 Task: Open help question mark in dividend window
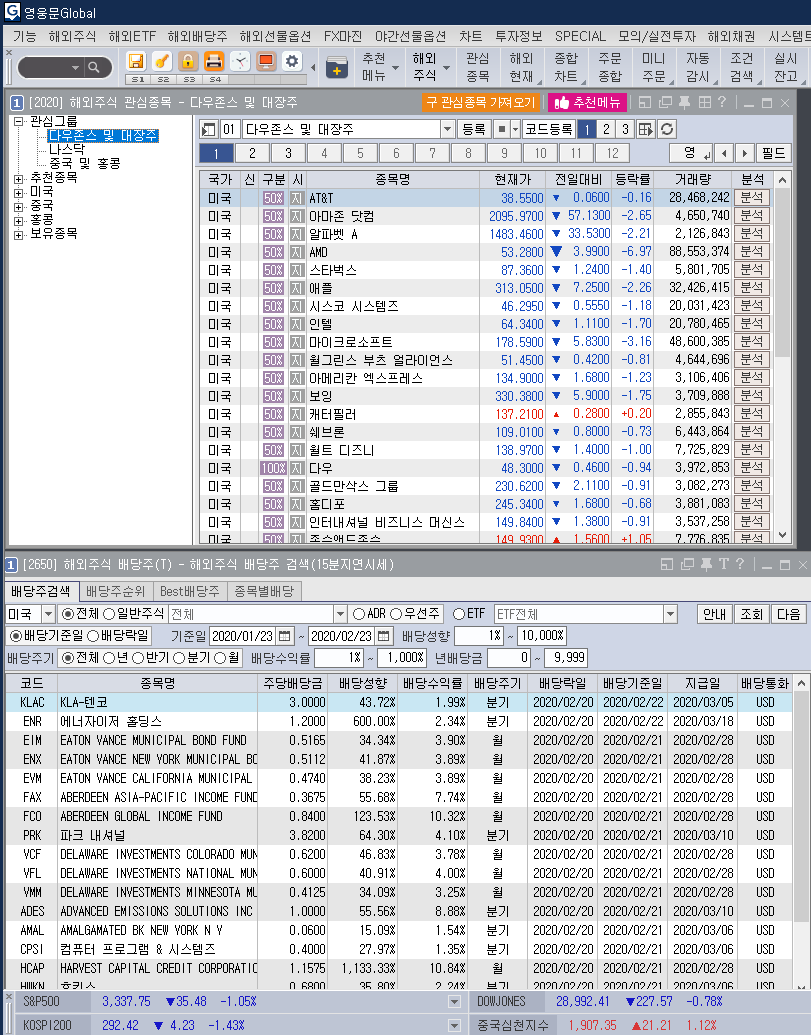point(740,564)
